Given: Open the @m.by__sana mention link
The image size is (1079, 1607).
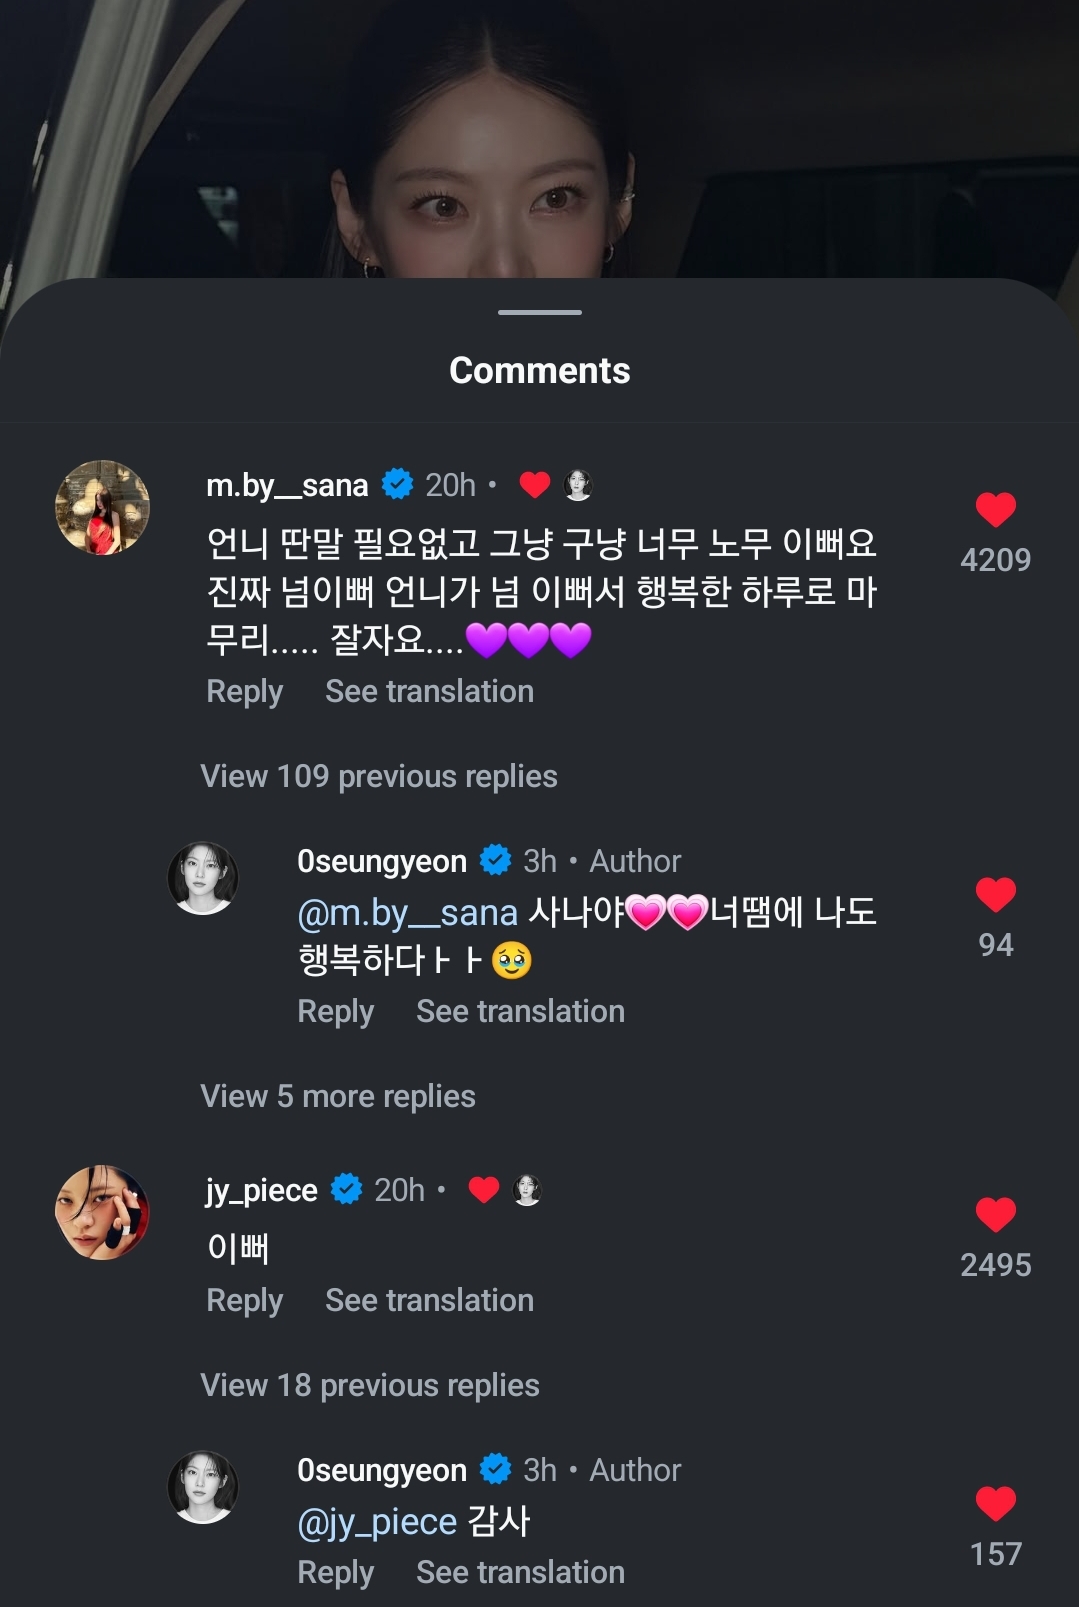Looking at the screenshot, I should 407,913.
